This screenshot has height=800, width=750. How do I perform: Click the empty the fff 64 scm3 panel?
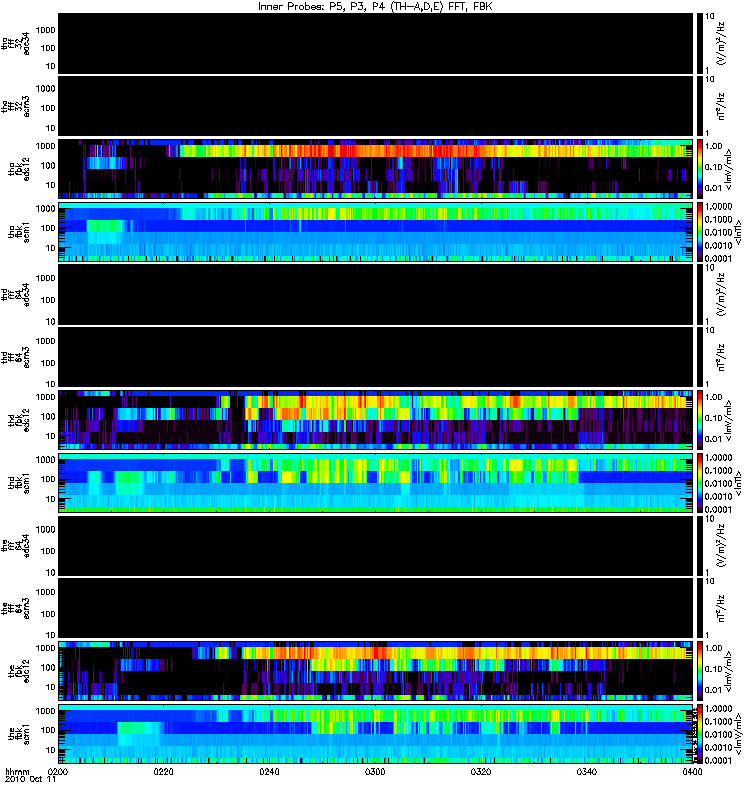(x=375, y=608)
